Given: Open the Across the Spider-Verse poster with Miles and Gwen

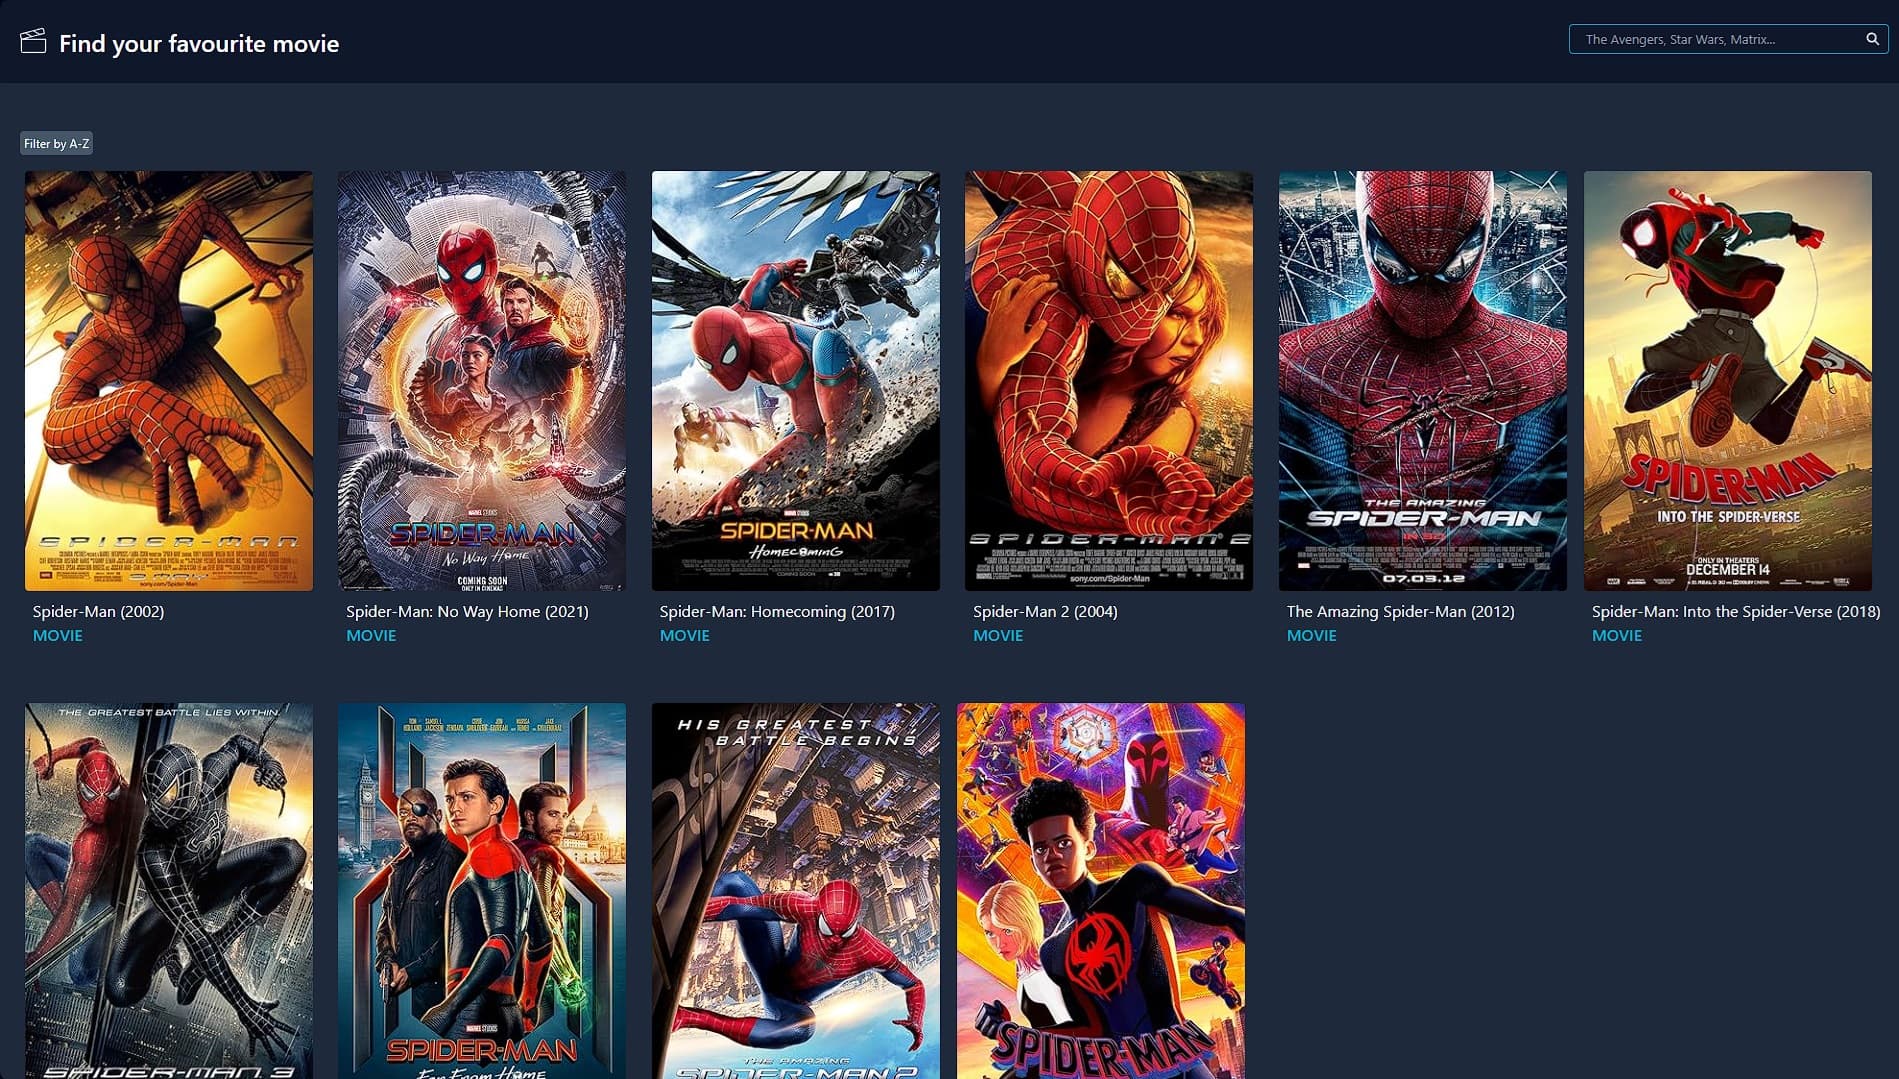Looking at the screenshot, I should pyautogui.click(x=1101, y=891).
